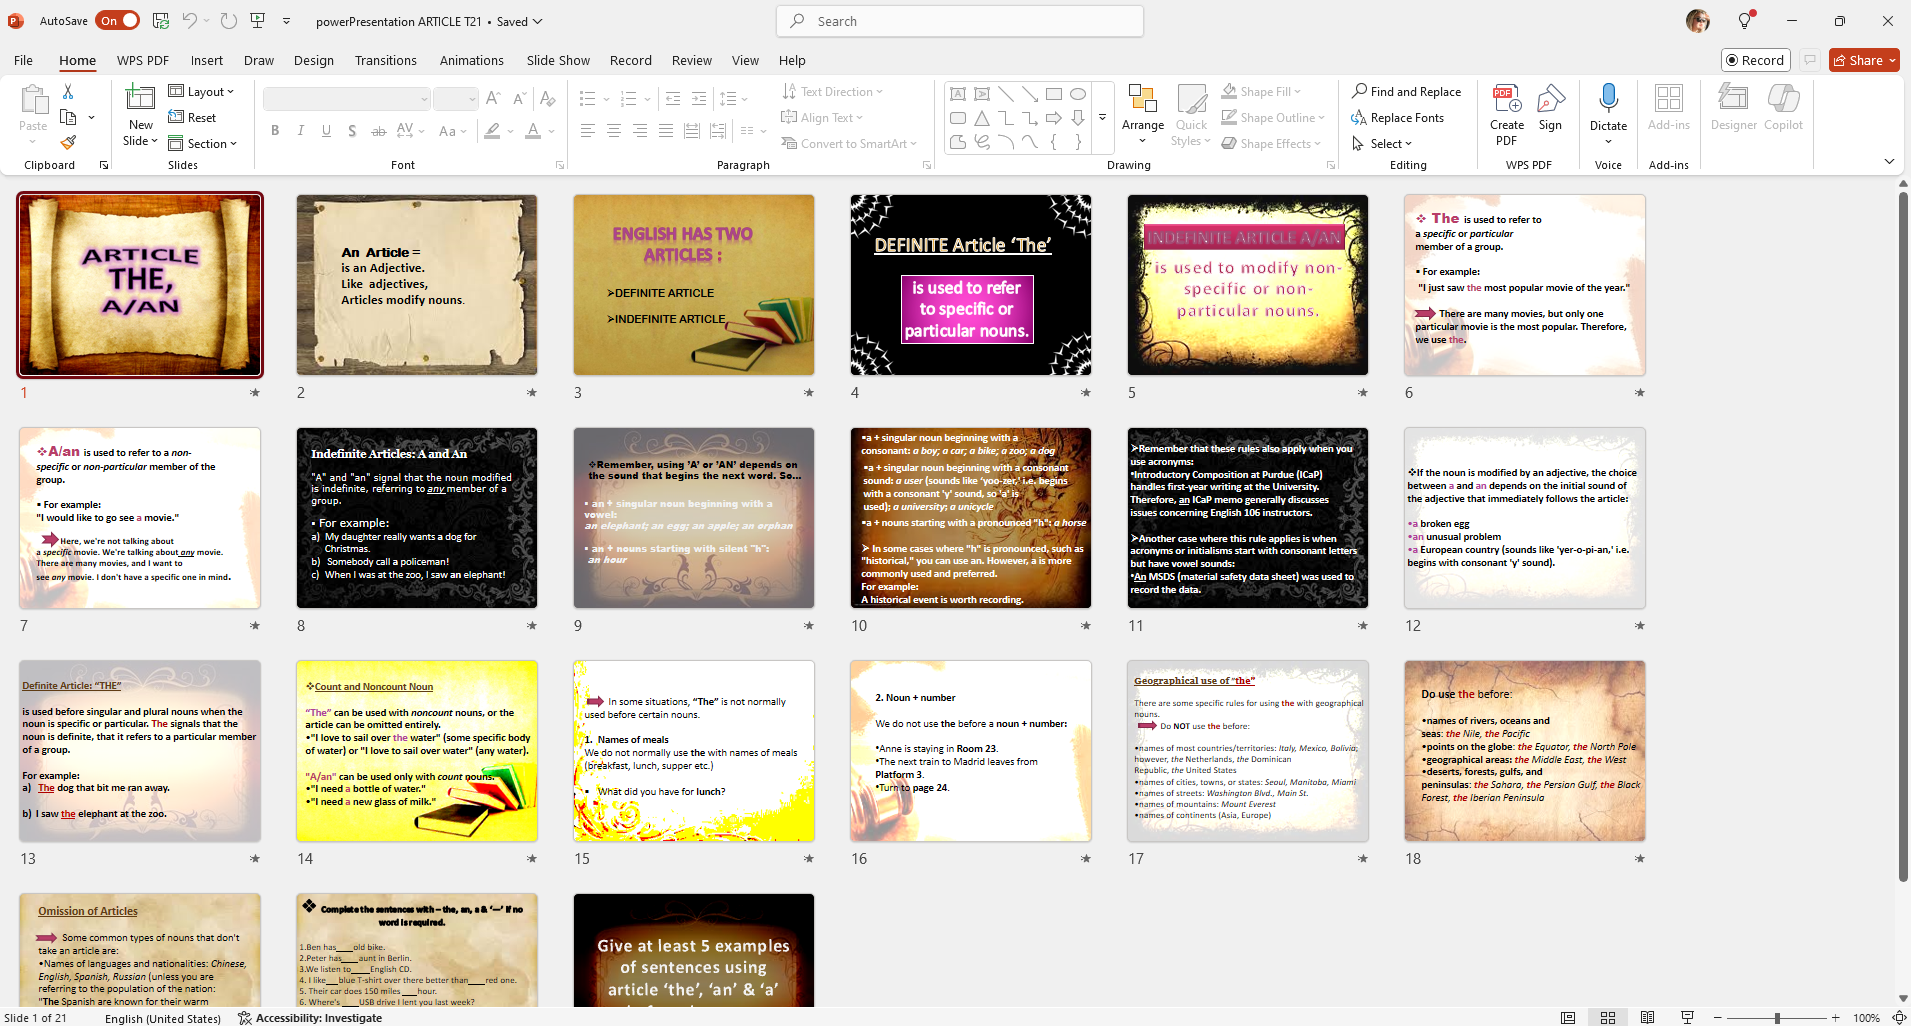
Task: Switch to Reading View in status bar
Action: pos(1647,1017)
